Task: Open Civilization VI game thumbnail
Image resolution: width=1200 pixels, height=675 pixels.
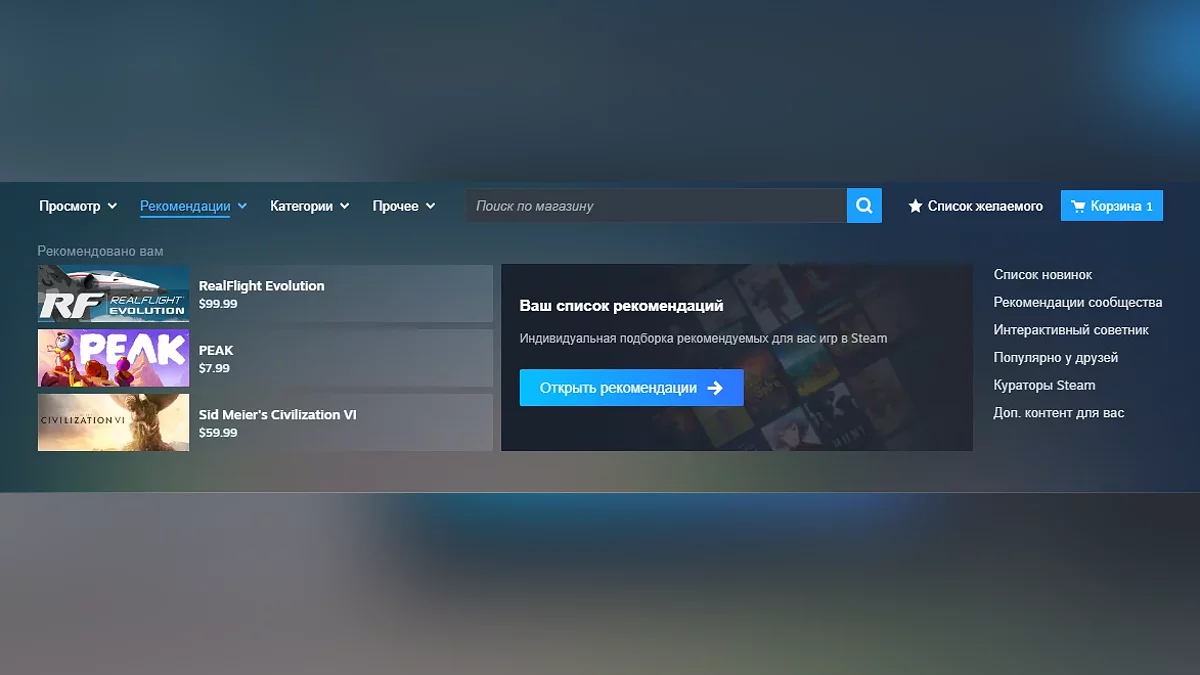Action: [113, 422]
